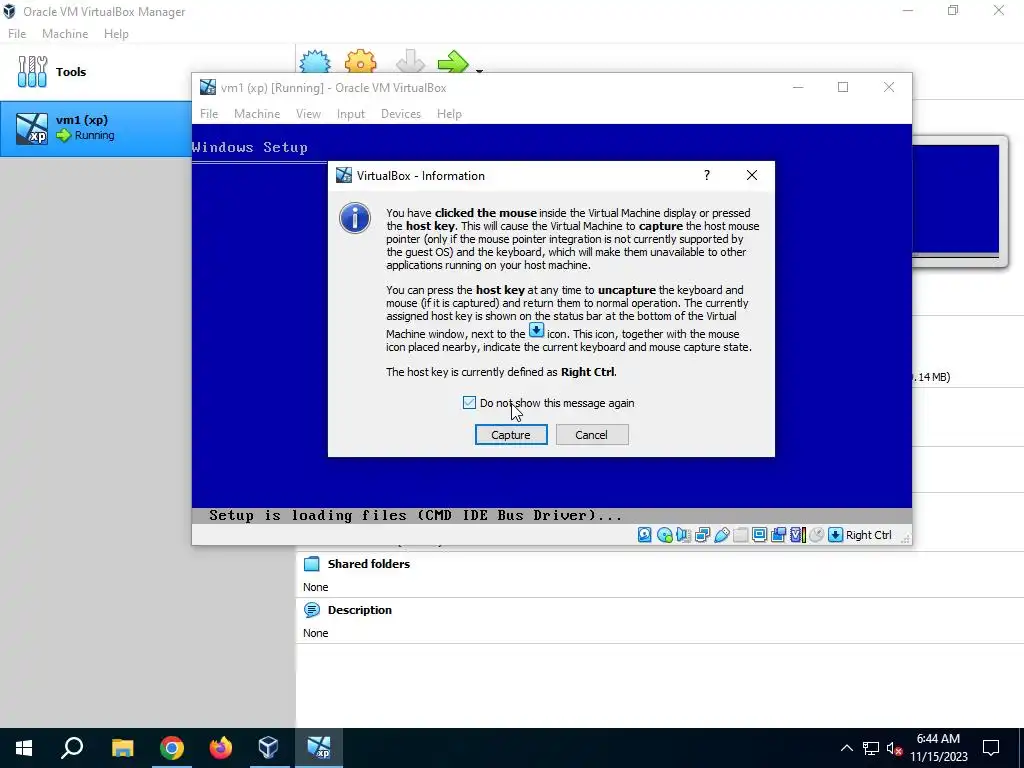1024x768 pixels.
Task: Open taskbar Search
Action: (72, 748)
